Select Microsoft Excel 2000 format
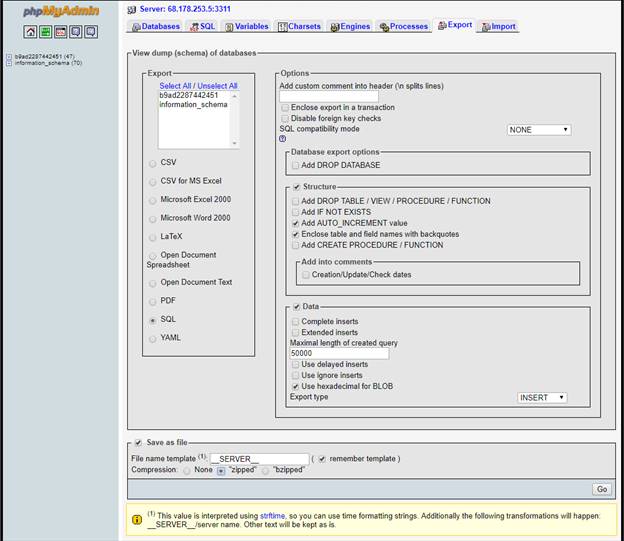 pos(152,200)
